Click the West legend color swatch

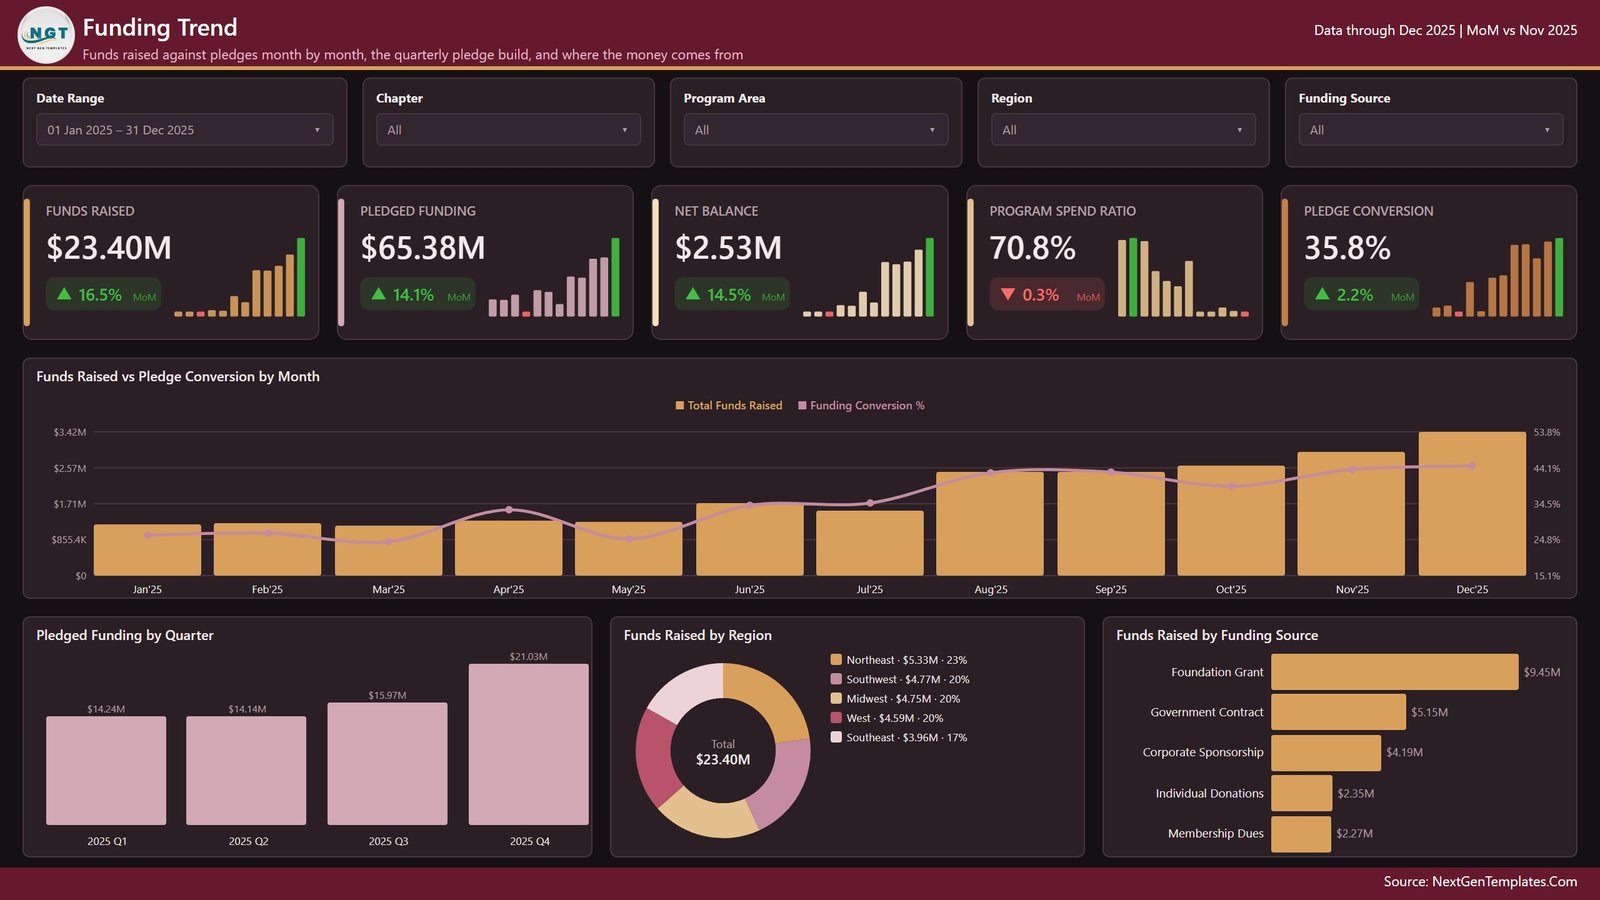(x=836, y=718)
